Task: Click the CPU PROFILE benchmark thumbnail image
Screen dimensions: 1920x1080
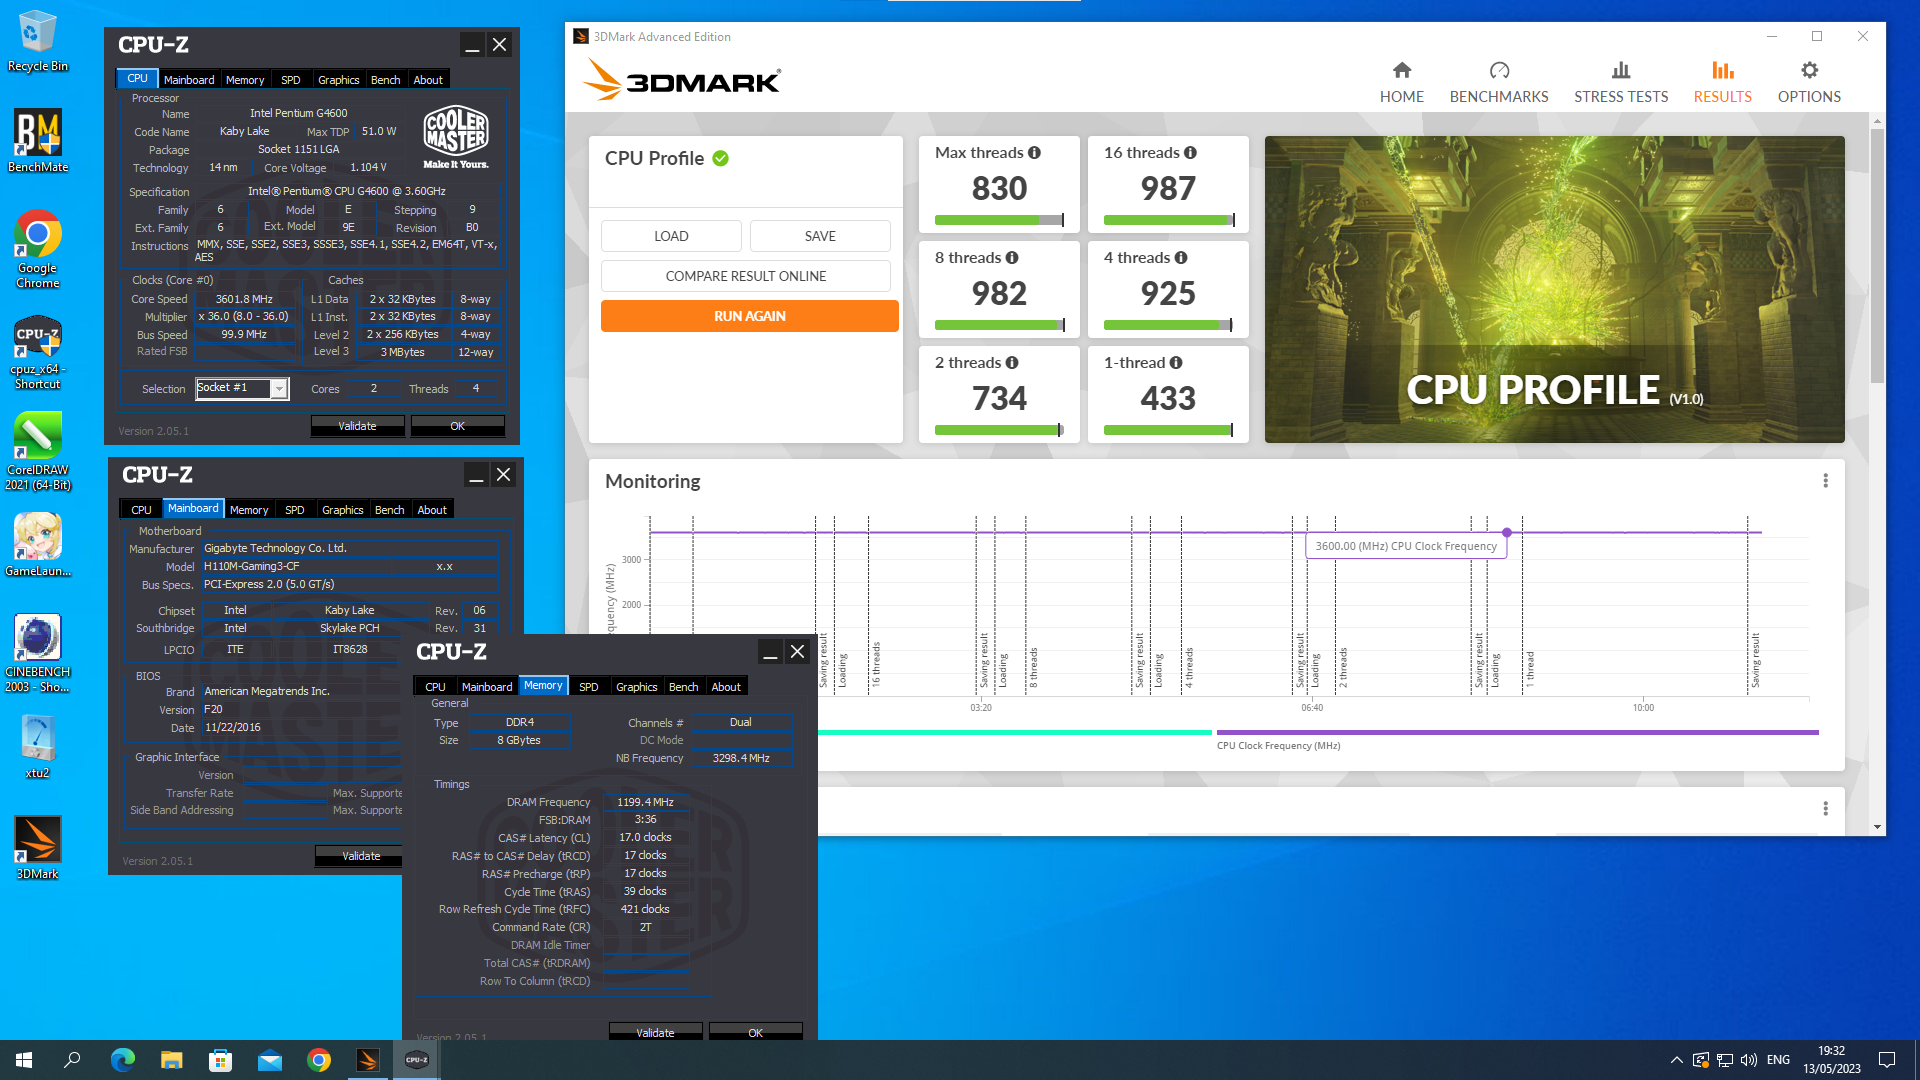Action: click(x=1554, y=290)
